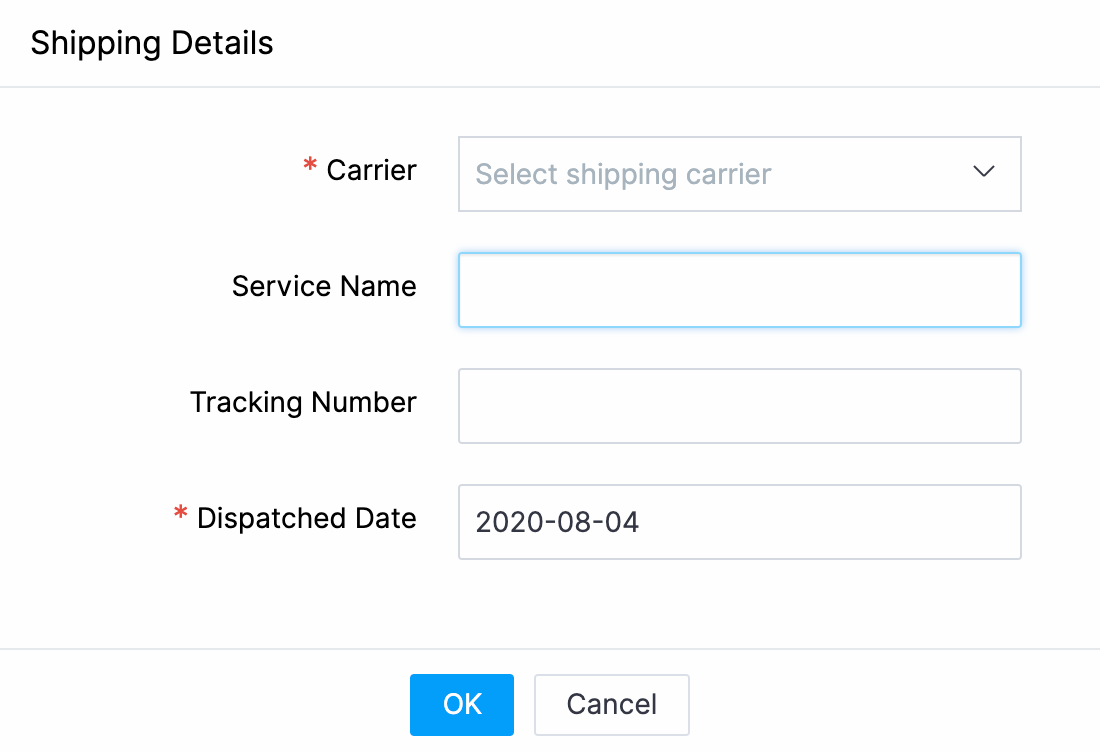Cancel the Shipping Details dialog
Screen dimensions: 1100x752
611,704
